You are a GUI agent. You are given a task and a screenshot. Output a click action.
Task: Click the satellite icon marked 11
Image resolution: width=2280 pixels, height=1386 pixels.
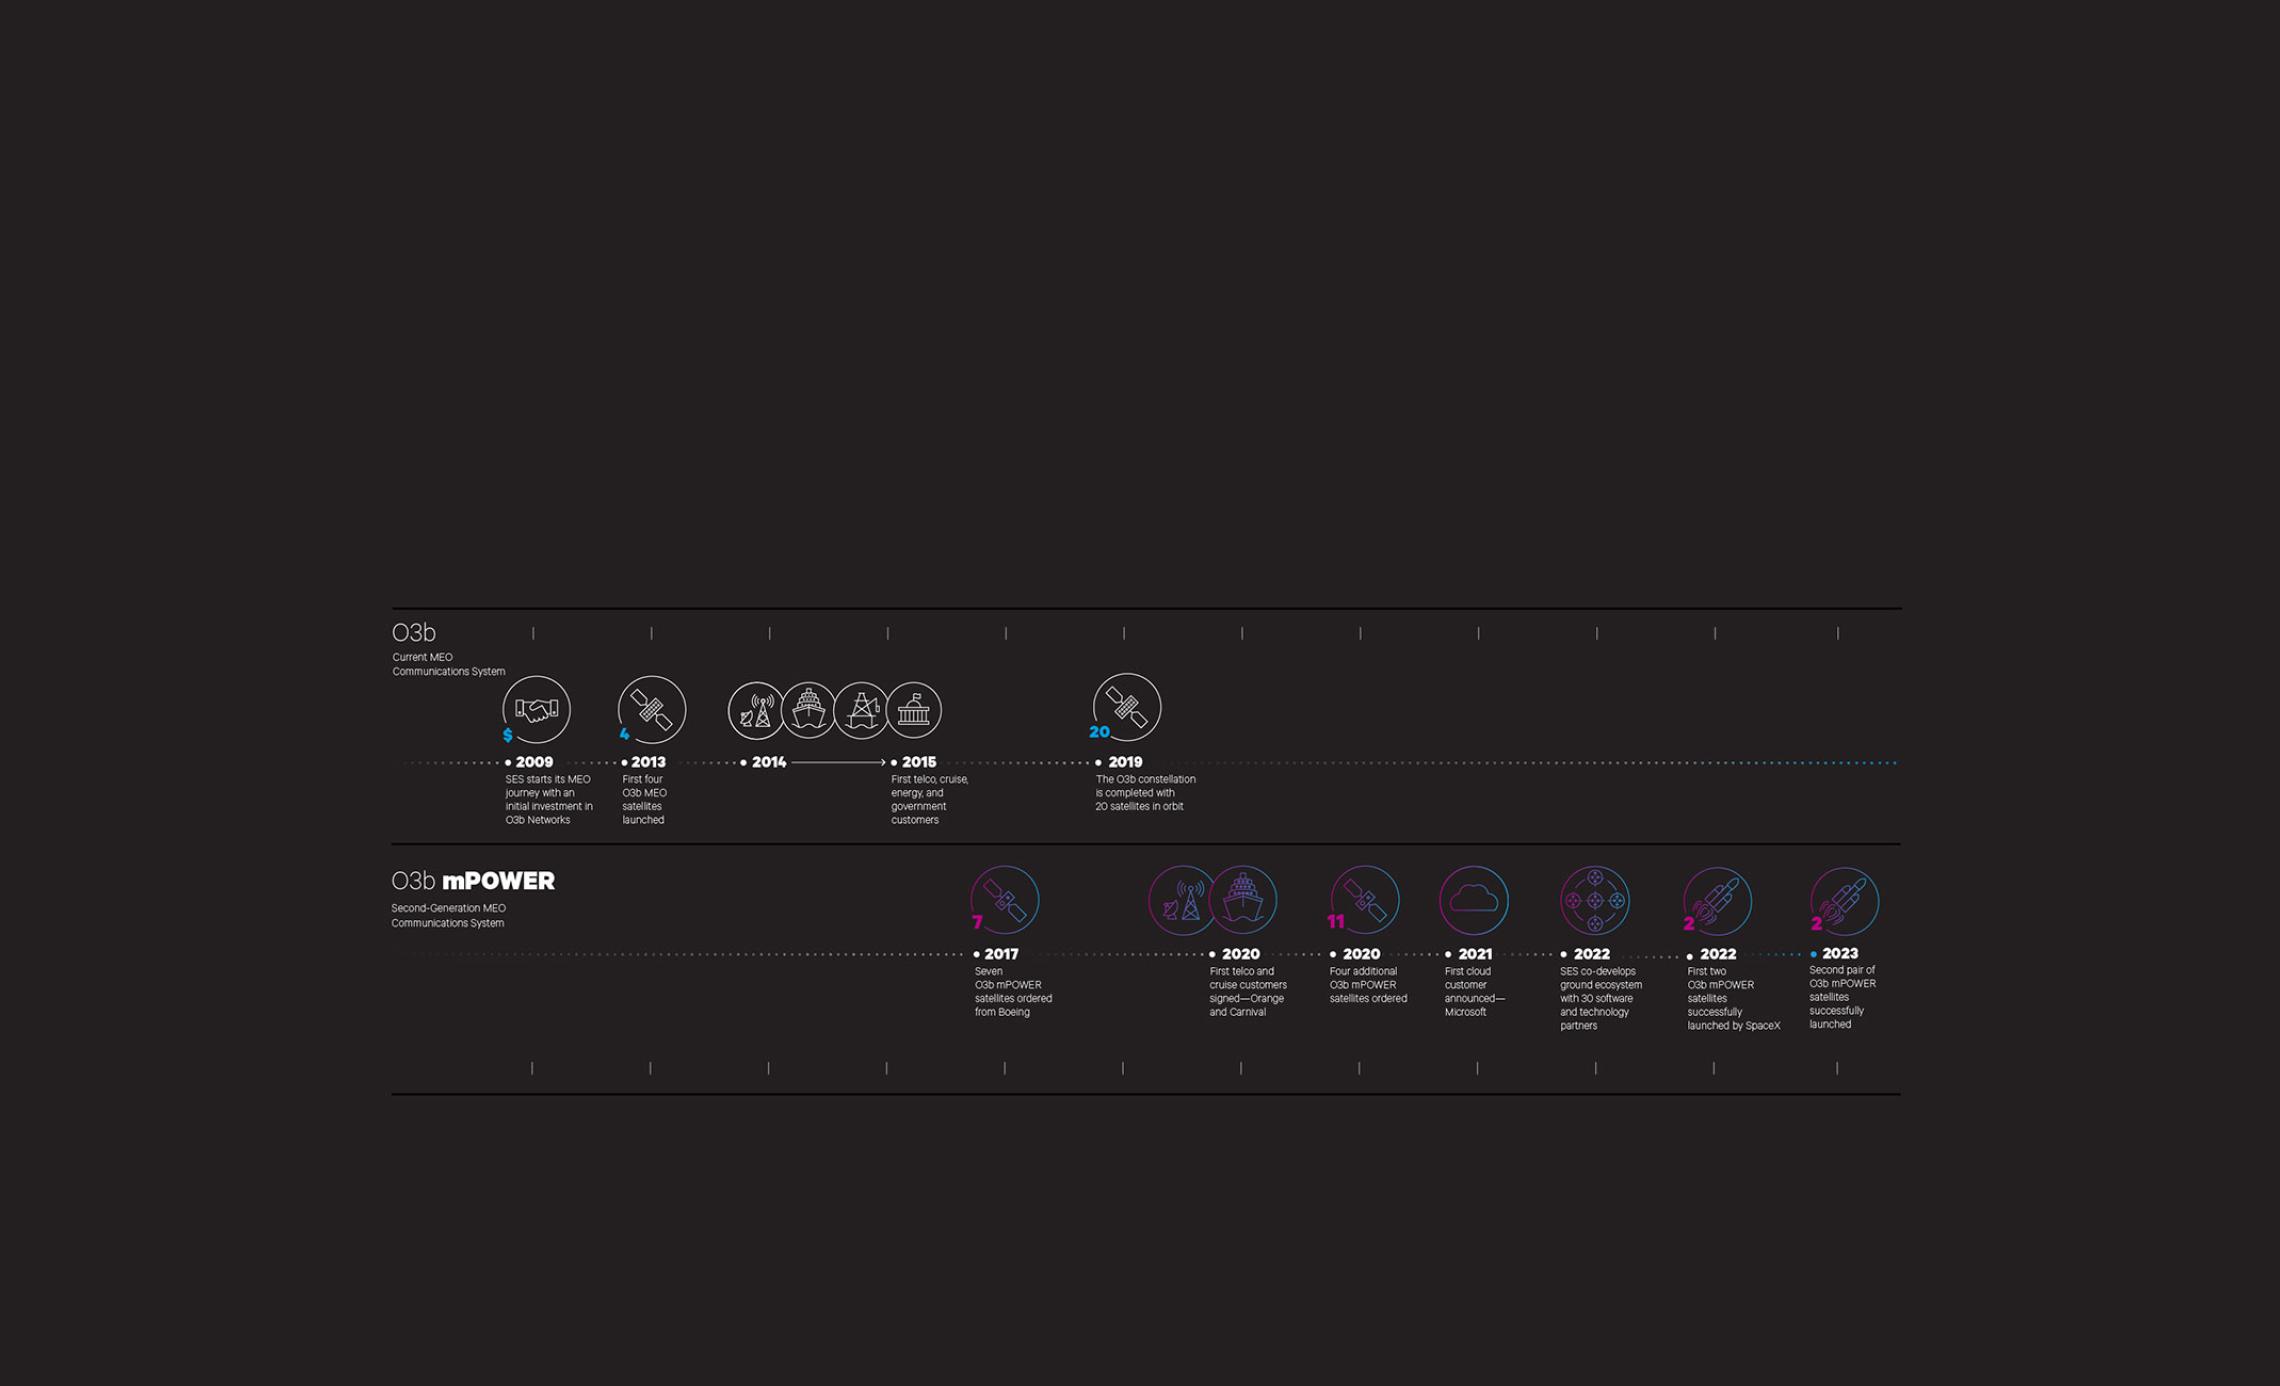pyautogui.click(x=1365, y=900)
